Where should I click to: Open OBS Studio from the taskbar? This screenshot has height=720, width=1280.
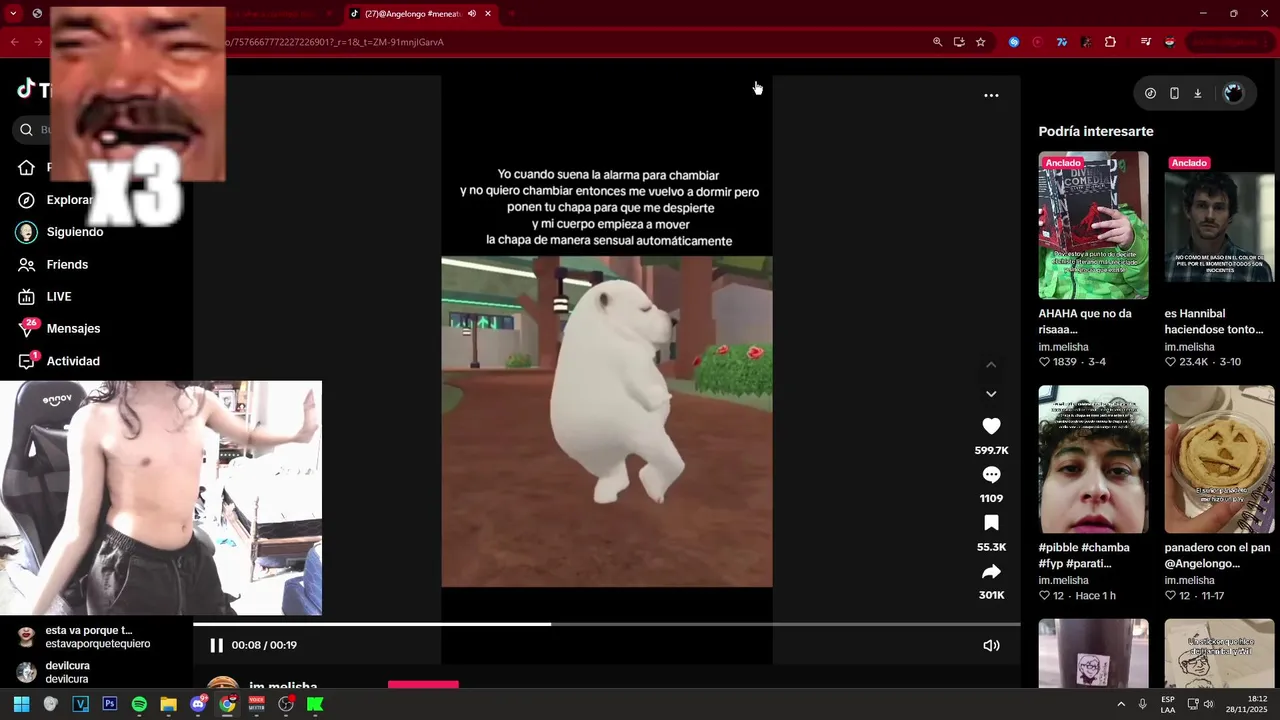pos(286,704)
